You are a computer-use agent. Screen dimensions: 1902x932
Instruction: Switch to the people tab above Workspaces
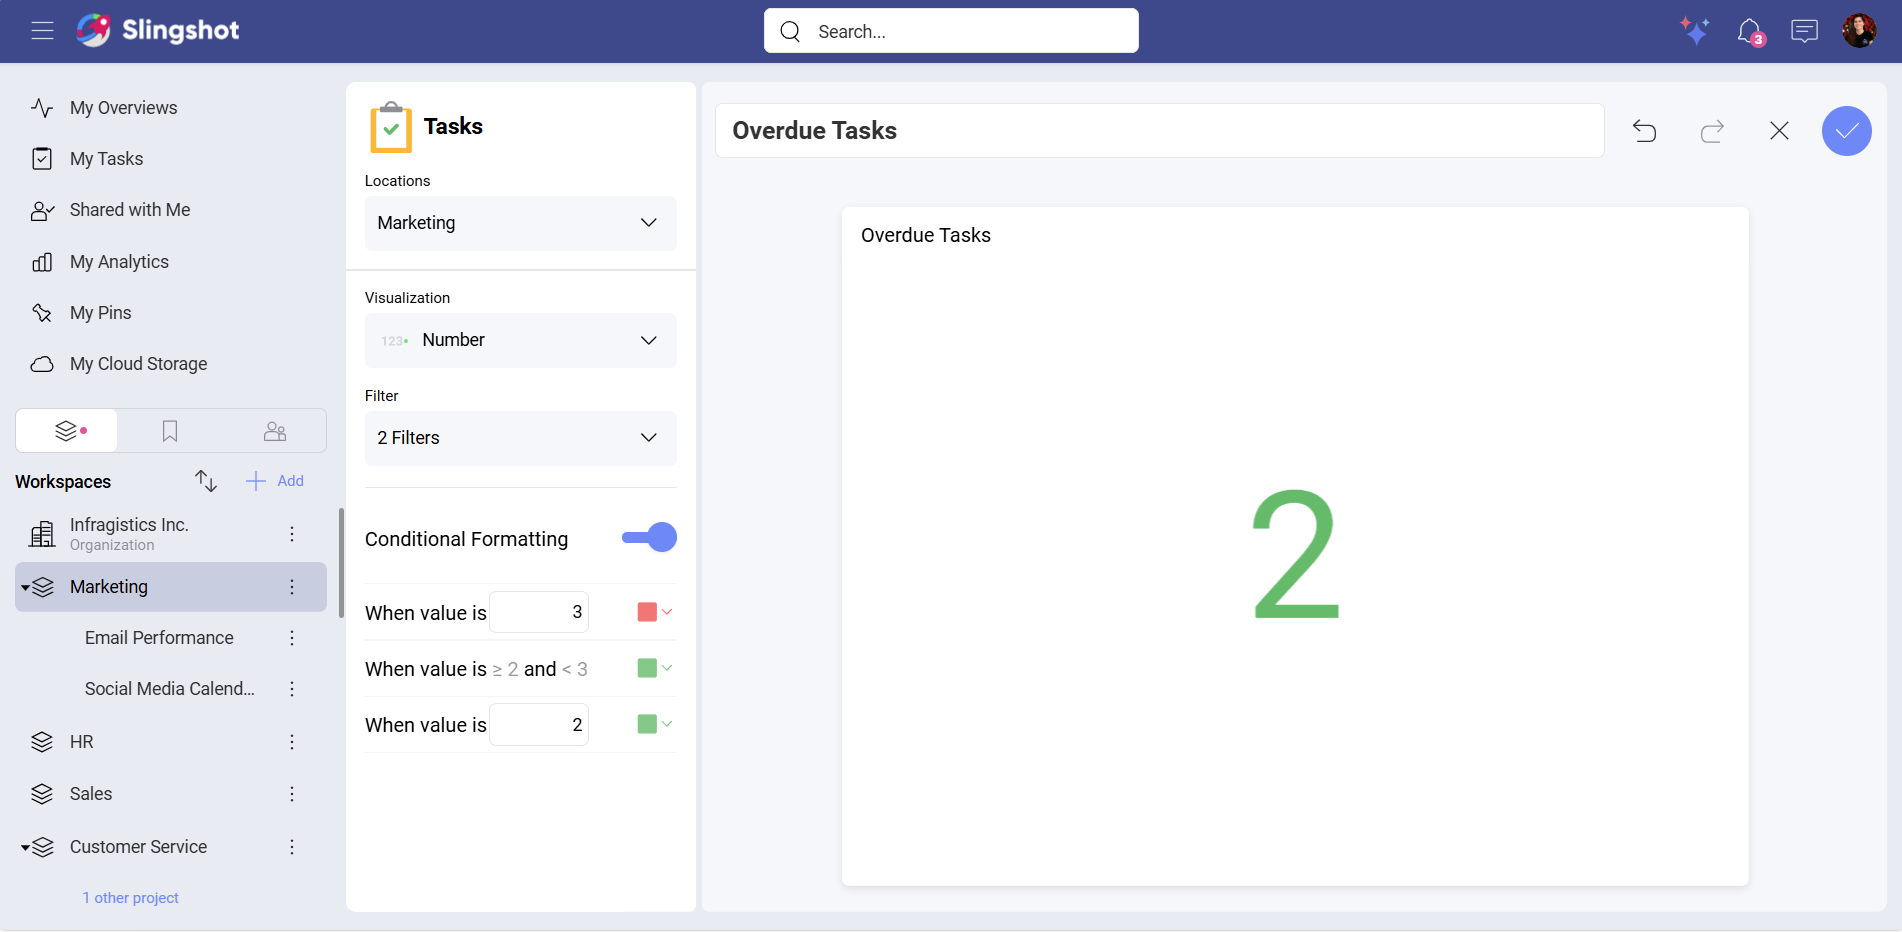(x=275, y=430)
